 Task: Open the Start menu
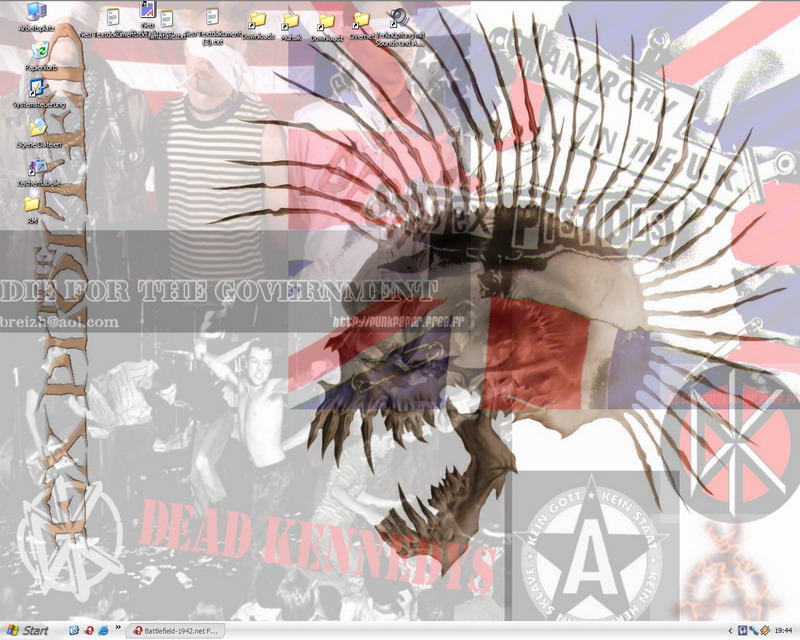click(28, 631)
